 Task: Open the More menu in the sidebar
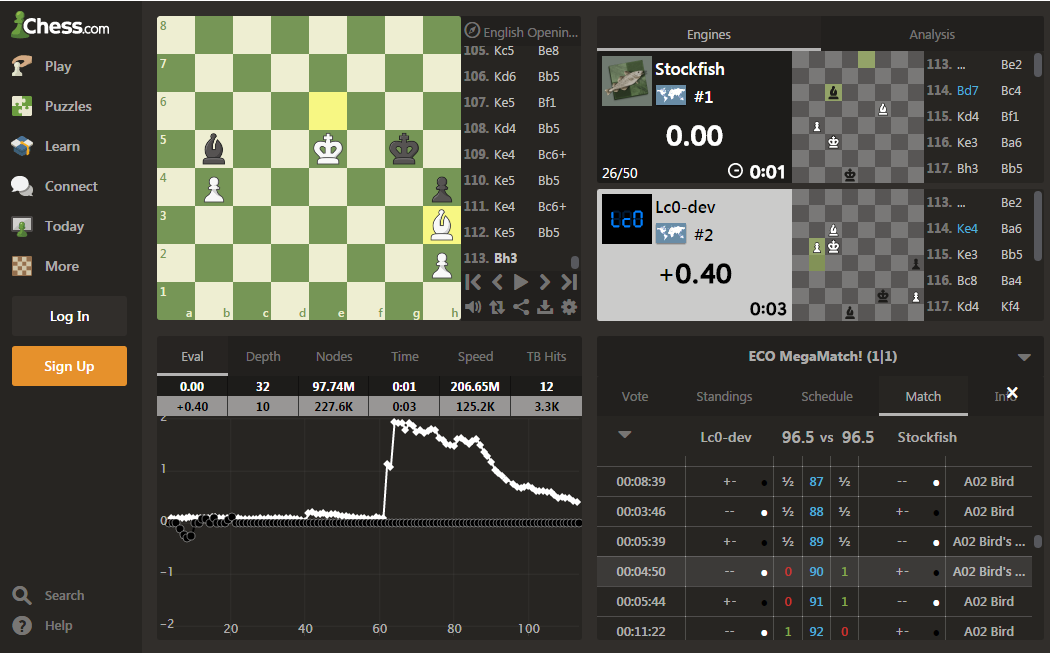point(61,266)
